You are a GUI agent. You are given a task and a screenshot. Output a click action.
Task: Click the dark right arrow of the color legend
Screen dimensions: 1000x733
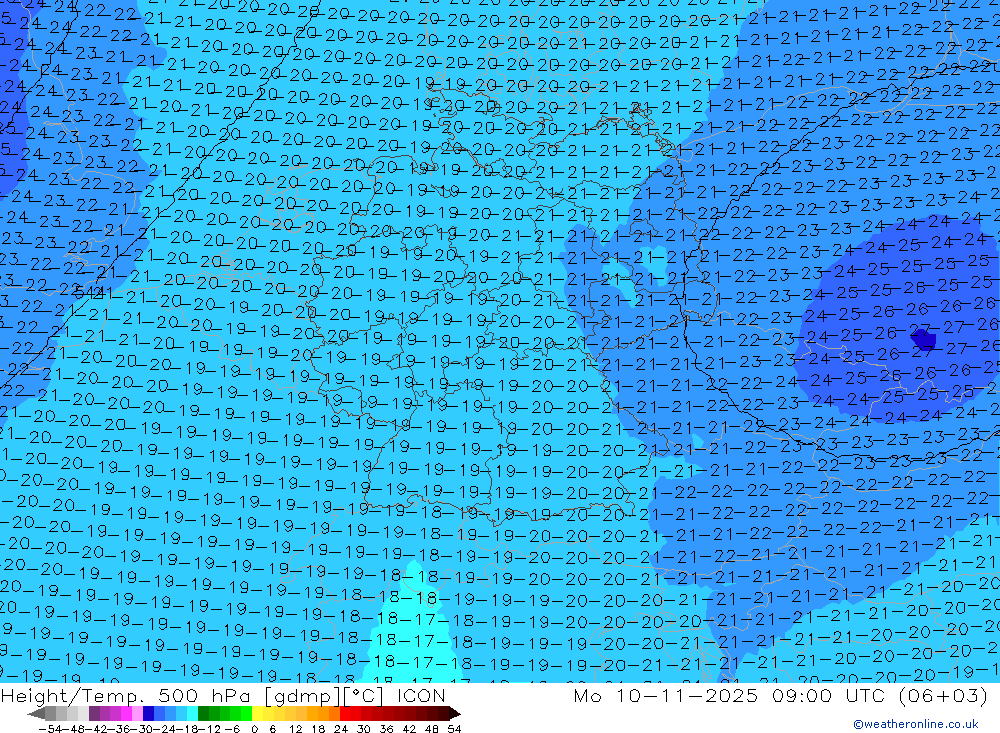(455, 713)
